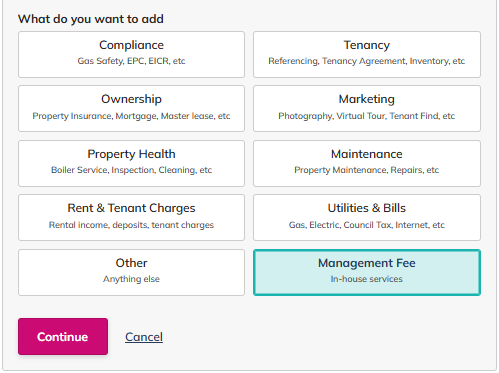The width and height of the screenshot is (499, 373).
Task: Select card describing Photography, Virtual Tour
Action: click(x=367, y=108)
